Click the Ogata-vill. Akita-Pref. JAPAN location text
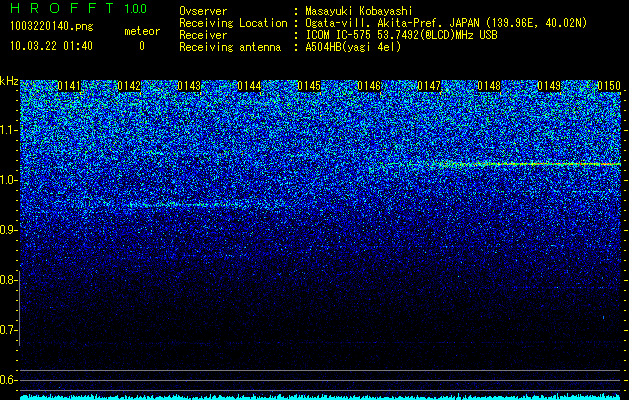 pyautogui.click(x=446, y=23)
